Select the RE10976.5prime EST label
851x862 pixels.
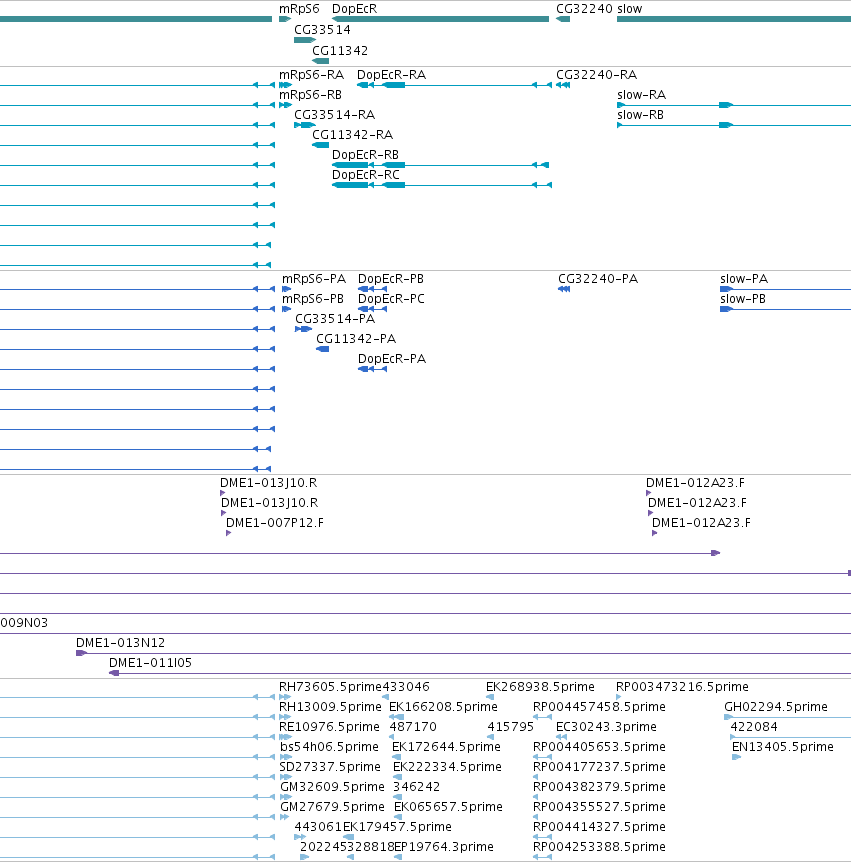(x=329, y=727)
